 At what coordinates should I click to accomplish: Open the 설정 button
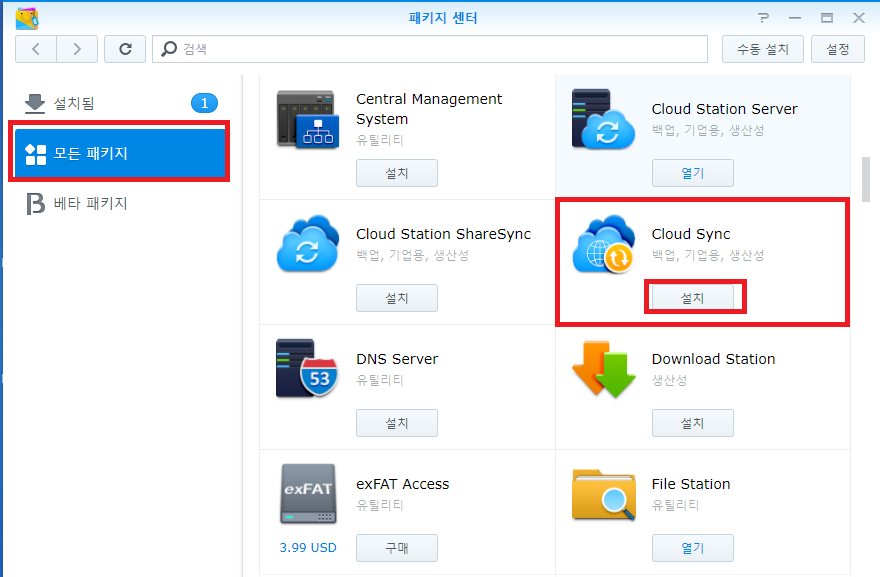point(837,49)
